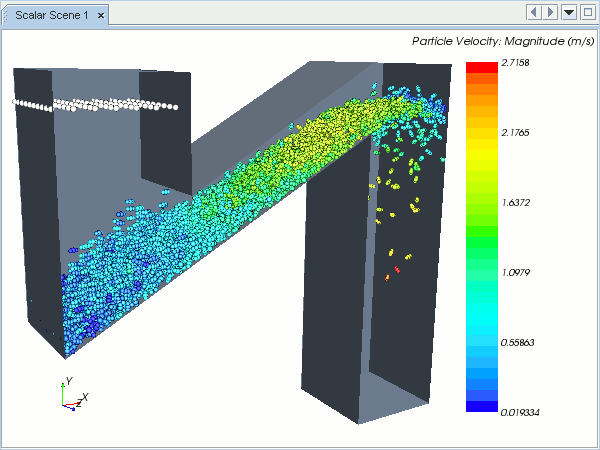Image resolution: width=600 pixels, height=450 pixels.
Task: Select the white particle injector row
Action: pos(95,104)
